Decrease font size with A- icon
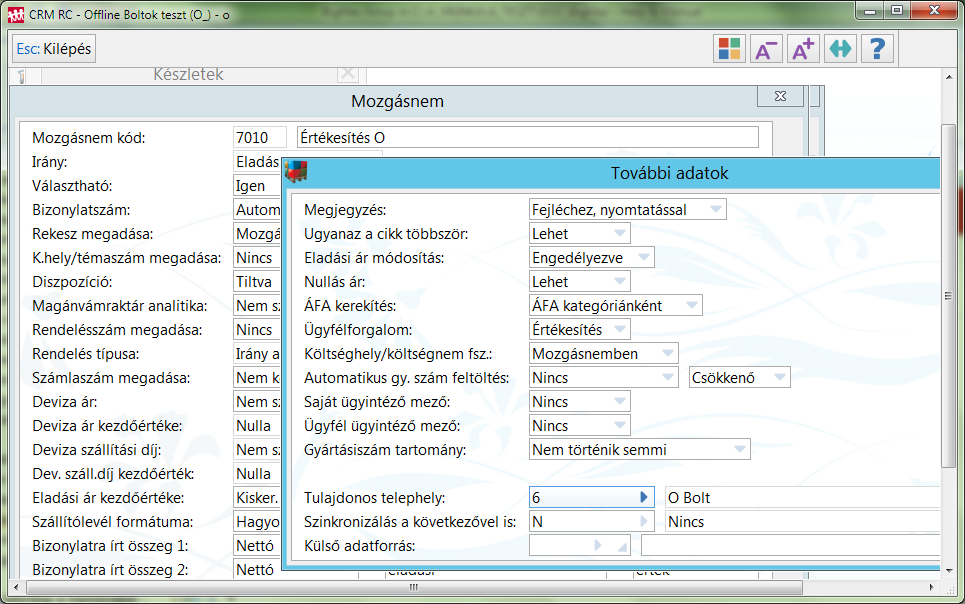This screenshot has height=604, width=965. pos(766,49)
